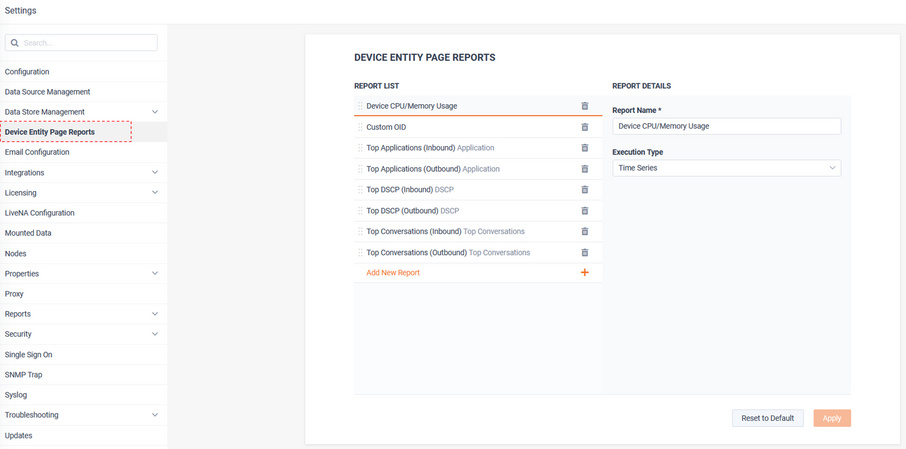
Task: Click the Reset to Default button
Action: pos(767,418)
